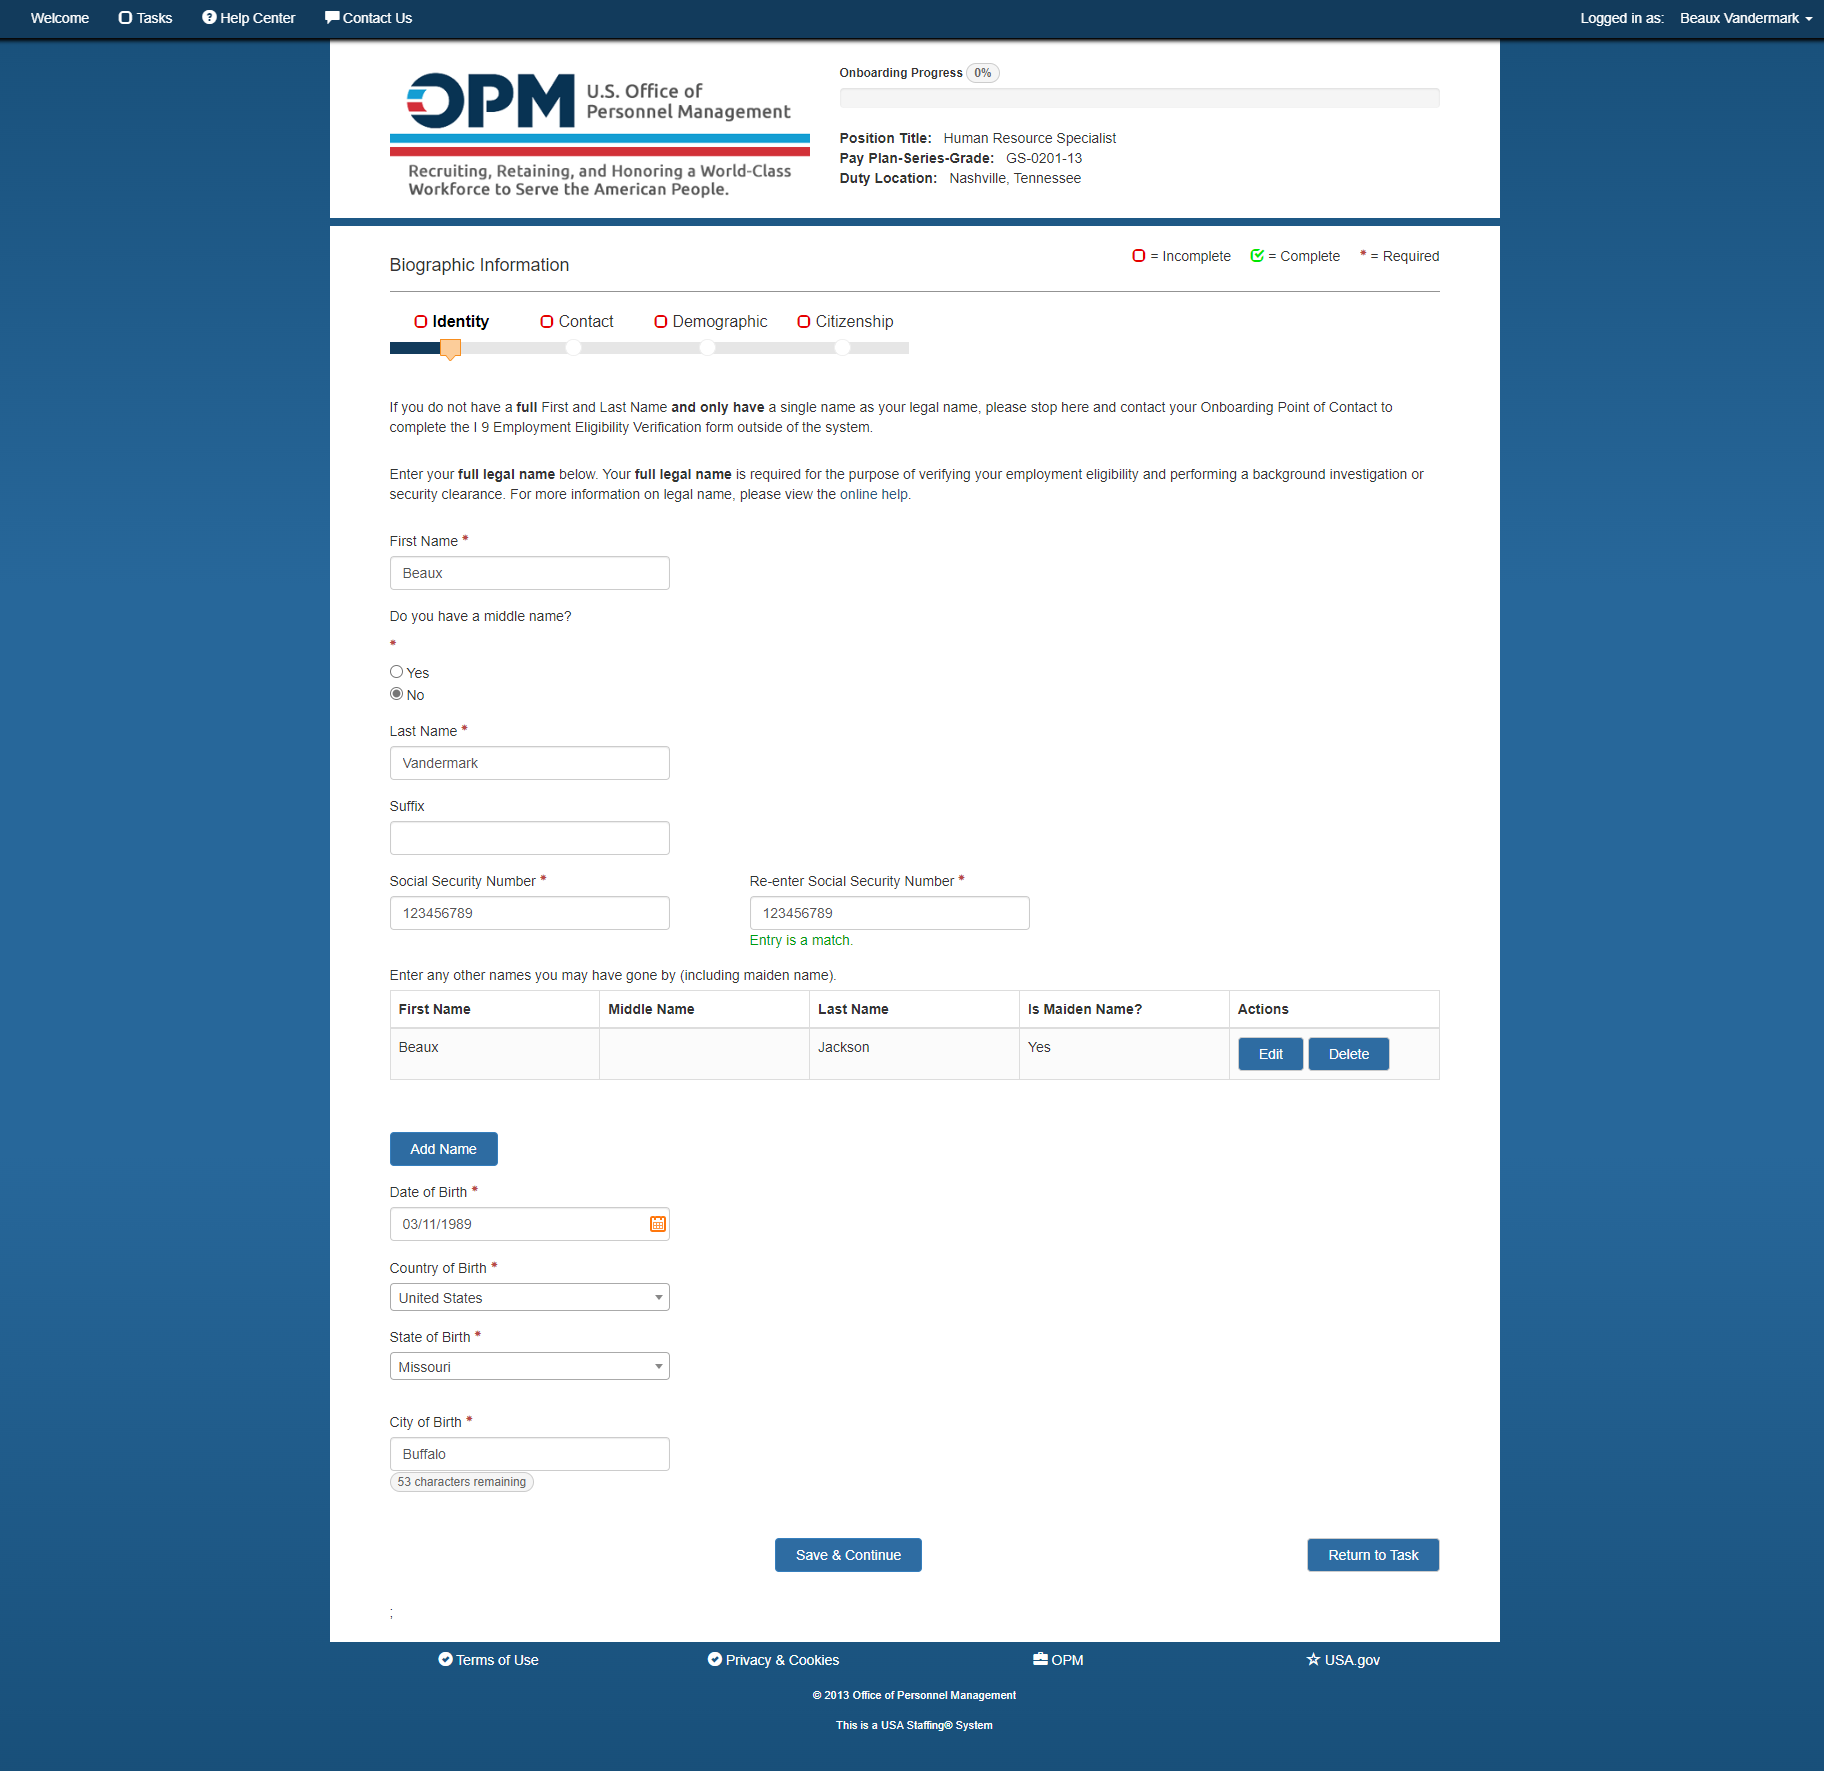The image size is (1824, 1771).
Task: Delete the Beaux Jackson name row
Action: point(1348,1054)
